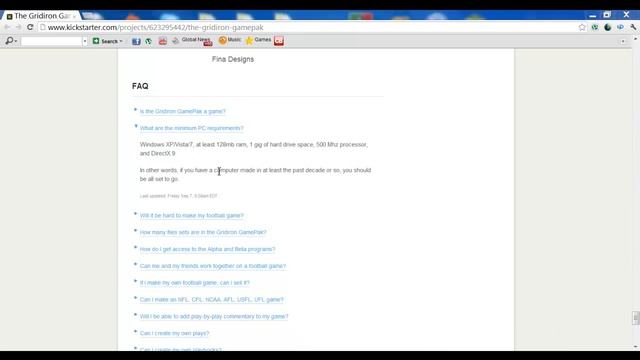Click the red icon after Games
The height and width of the screenshot is (360, 640).
click(x=279, y=41)
